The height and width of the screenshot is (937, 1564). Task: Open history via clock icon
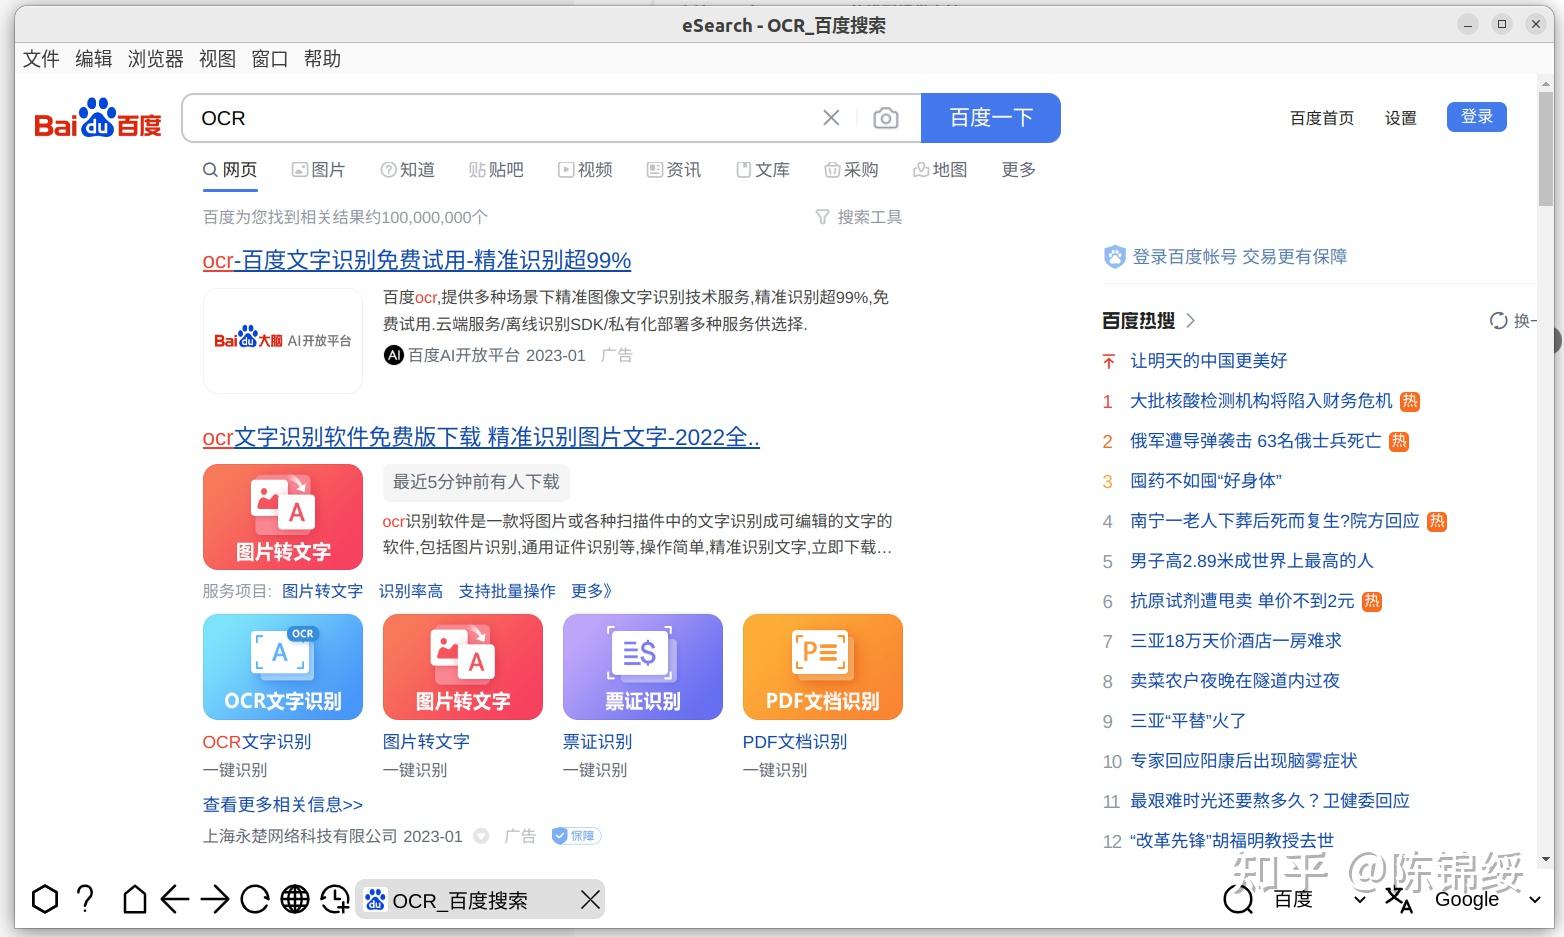(335, 899)
